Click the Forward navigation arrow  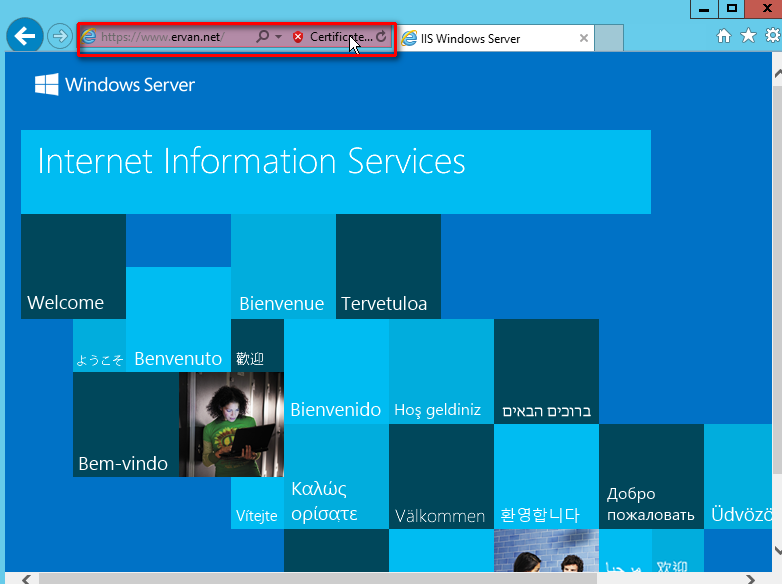(x=60, y=36)
